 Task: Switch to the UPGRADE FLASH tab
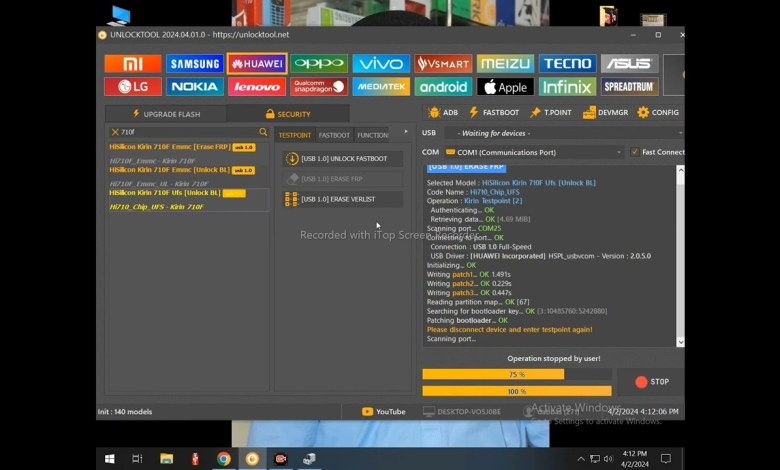pos(166,114)
